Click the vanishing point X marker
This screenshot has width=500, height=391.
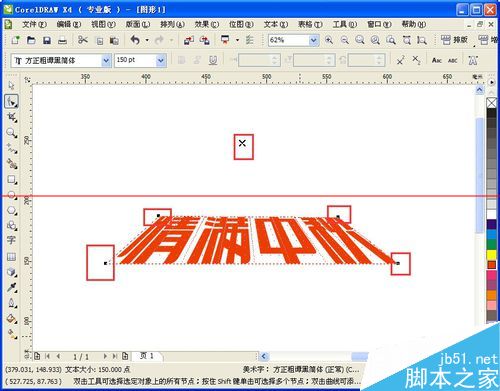coord(242,143)
